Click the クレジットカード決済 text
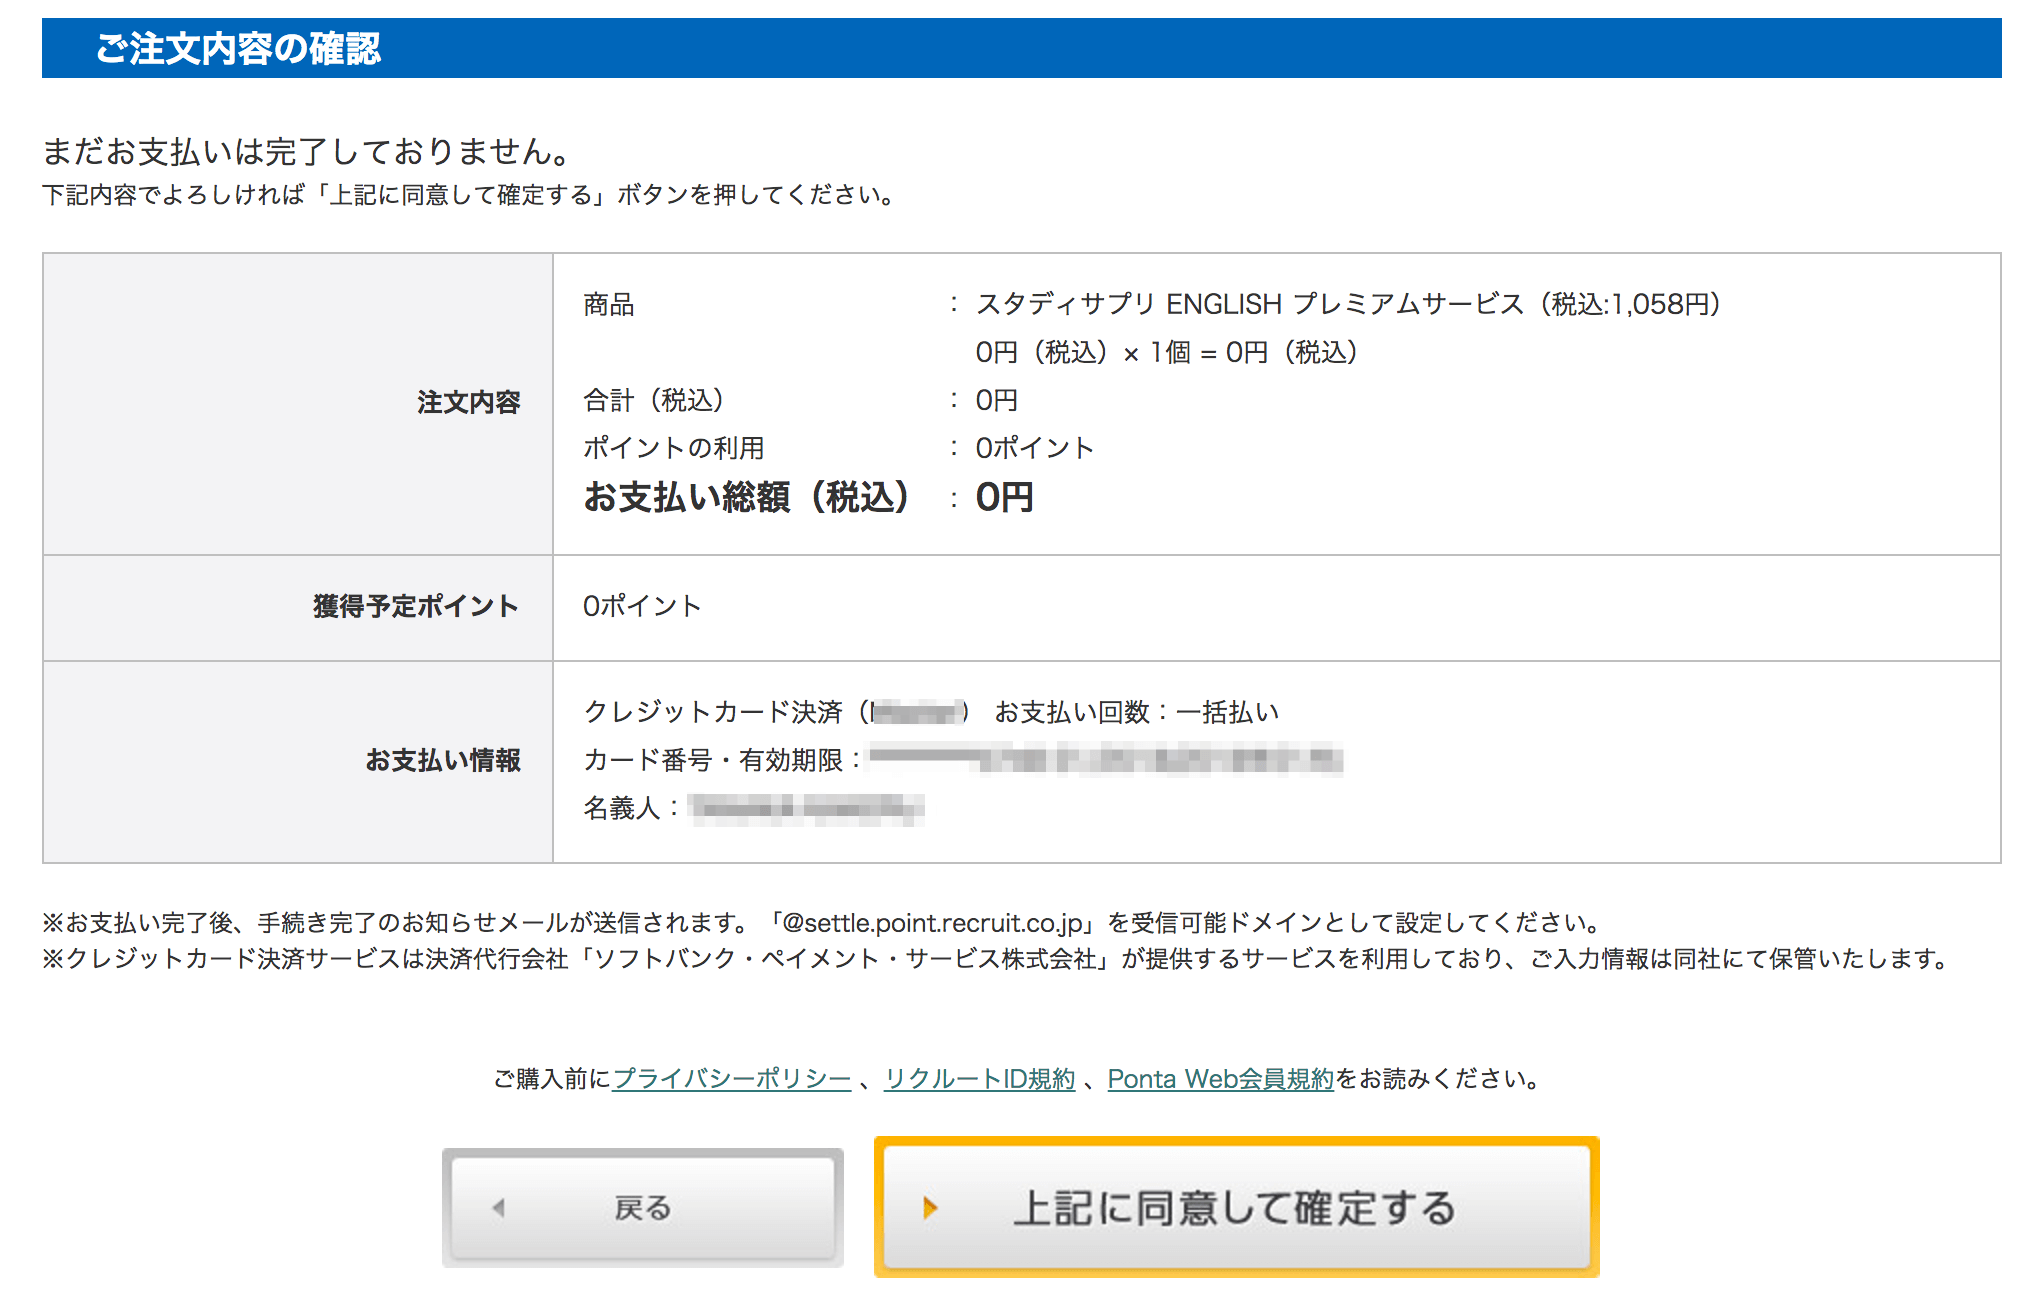This screenshot has height=1312, width=2026. (713, 712)
